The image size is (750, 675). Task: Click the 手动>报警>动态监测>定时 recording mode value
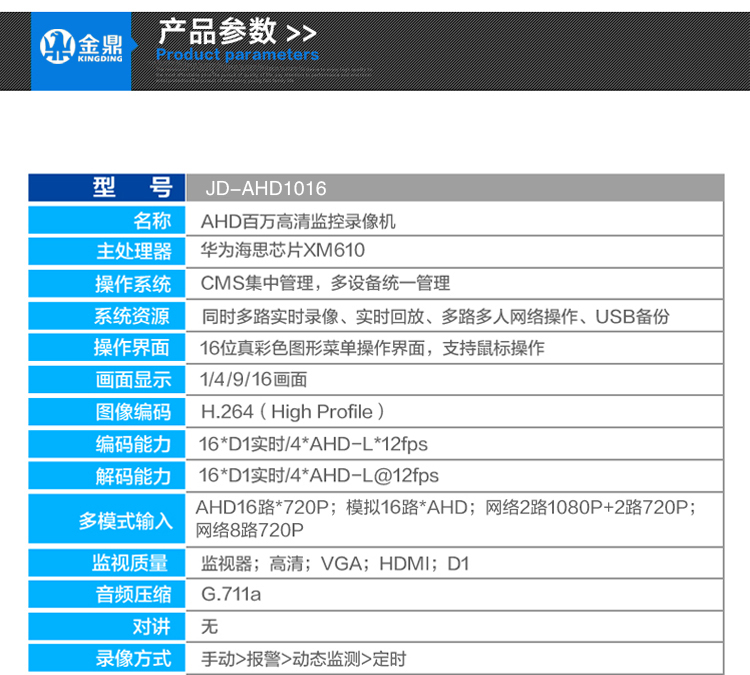coord(303,659)
